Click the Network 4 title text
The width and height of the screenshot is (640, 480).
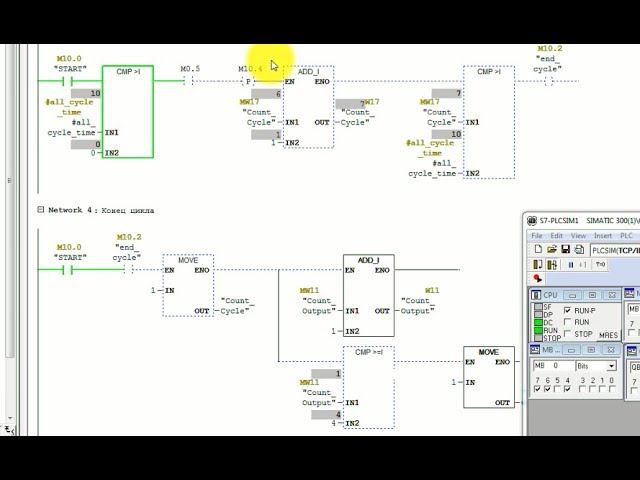[101, 210]
